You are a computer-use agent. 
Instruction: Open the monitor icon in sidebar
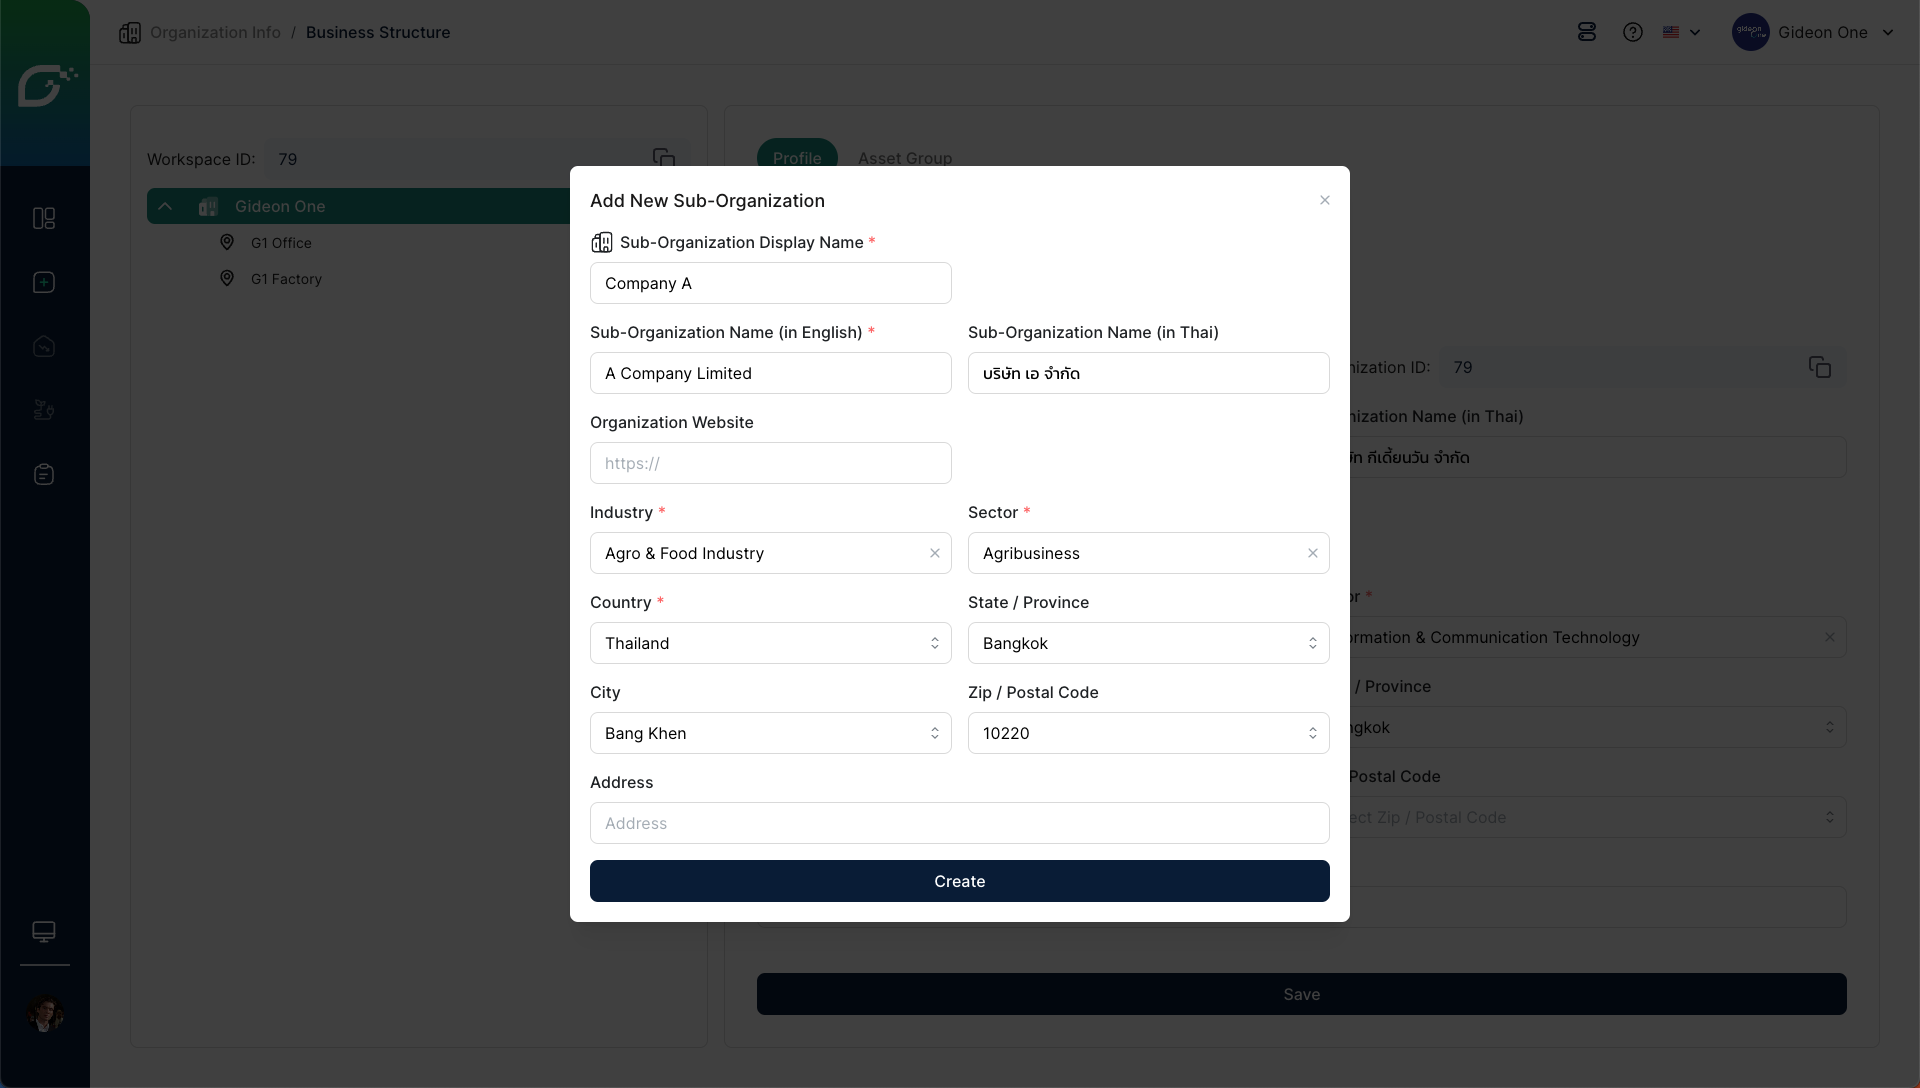click(44, 931)
